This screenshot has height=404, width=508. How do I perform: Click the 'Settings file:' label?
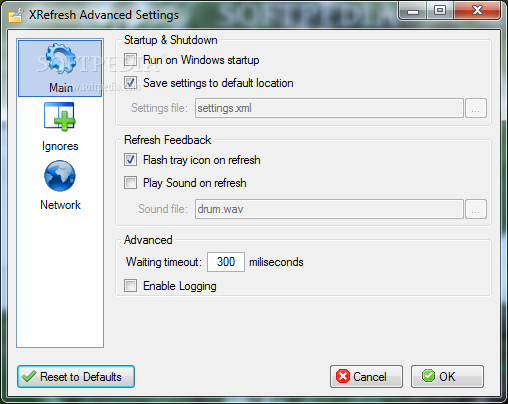point(159,108)
